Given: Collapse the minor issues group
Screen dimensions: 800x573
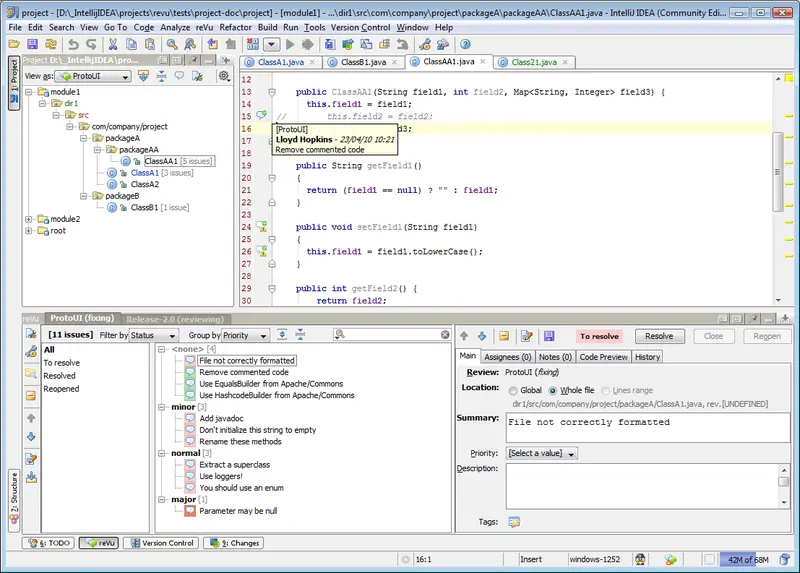Looking at the screenshot, I should click(x=161, y=408).
